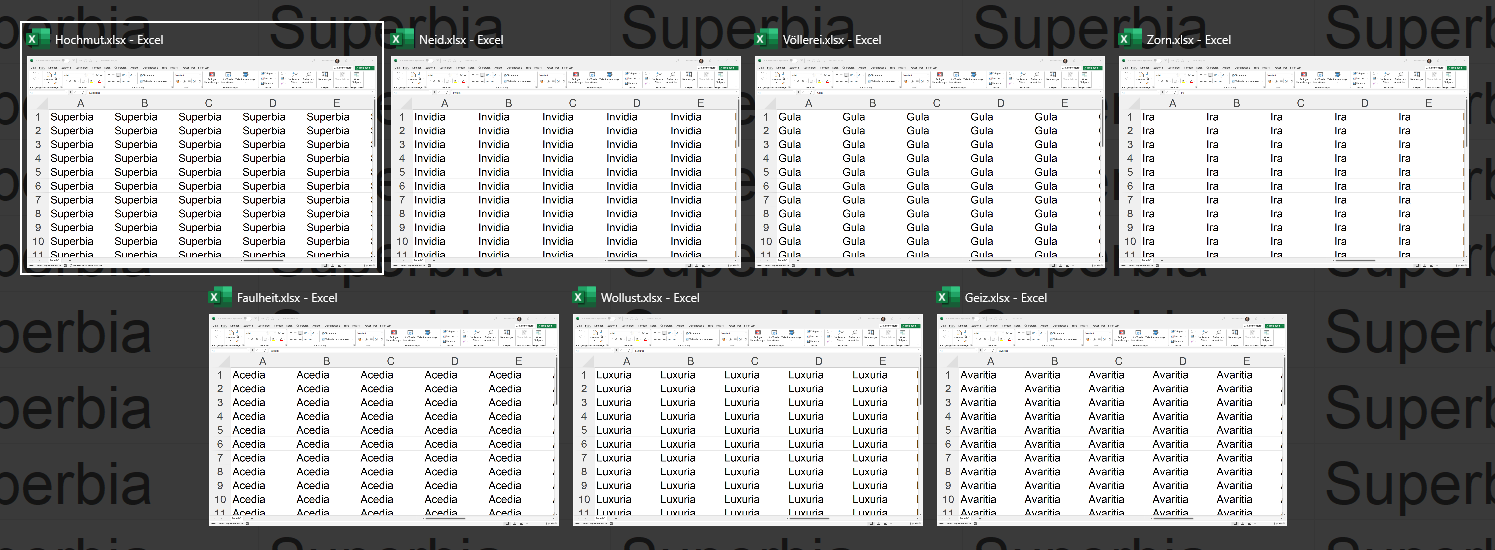Click the Excel icon beside Völlerei.xlsx
Screen dimensions: 1495x550
point(765,40)
